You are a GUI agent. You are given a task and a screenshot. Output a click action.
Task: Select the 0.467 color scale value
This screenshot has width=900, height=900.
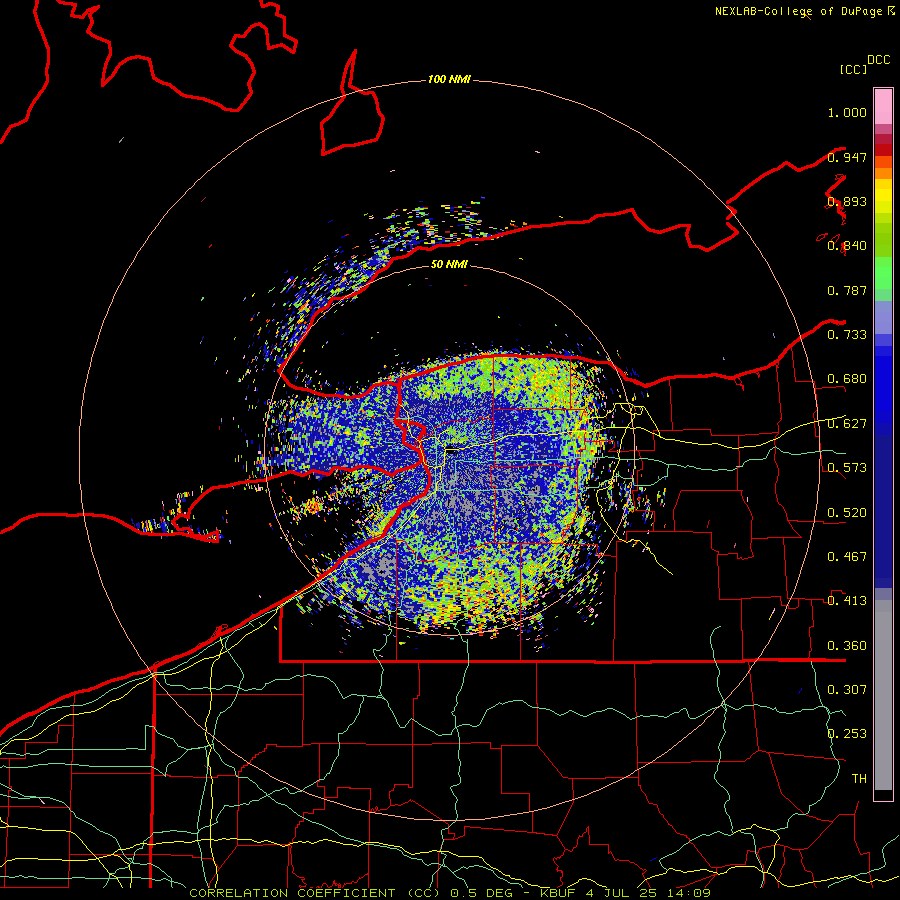click(x=847, y=557)
